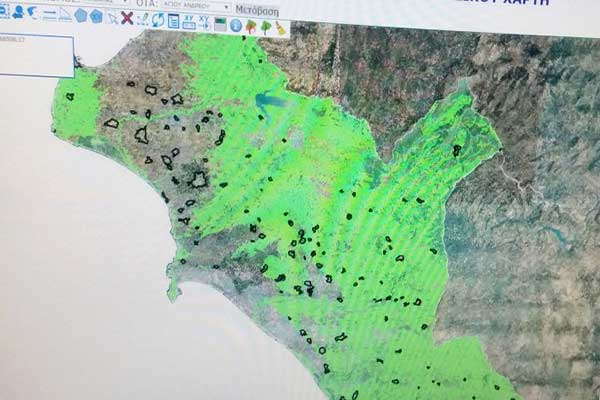The height and width of the screenshot is (400, 600).
Task: Choose the first blue polygon drawing tool
Action: (79, 15)
